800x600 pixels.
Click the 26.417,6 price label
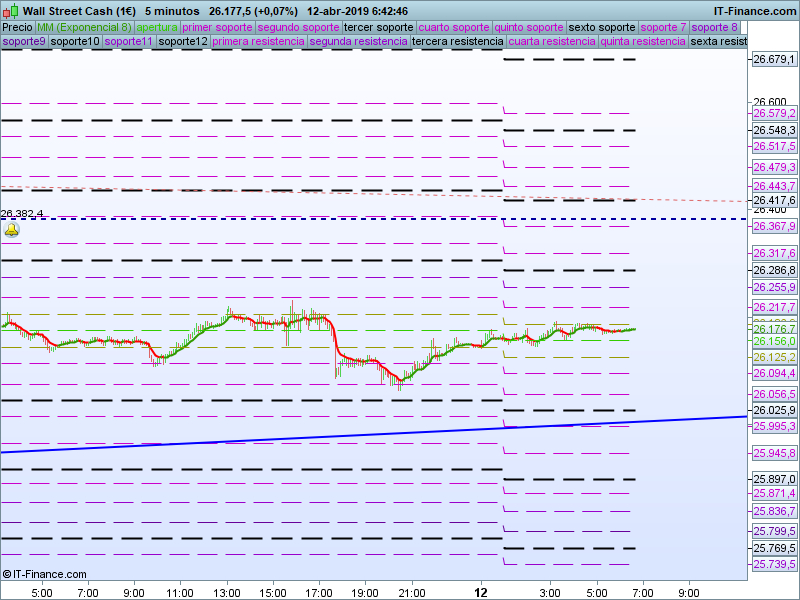click(x=774, y=200)
